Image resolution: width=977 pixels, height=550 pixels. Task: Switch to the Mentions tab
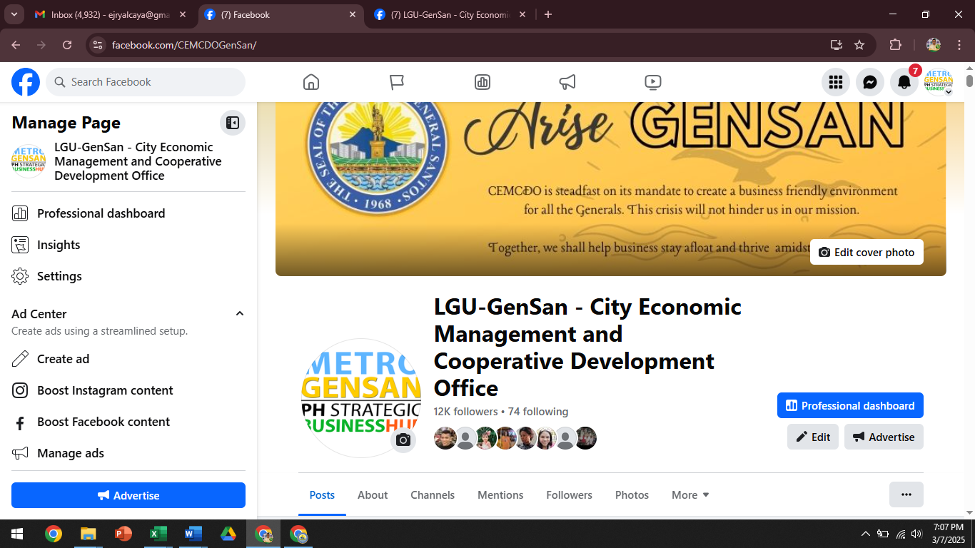pos(500,495)
